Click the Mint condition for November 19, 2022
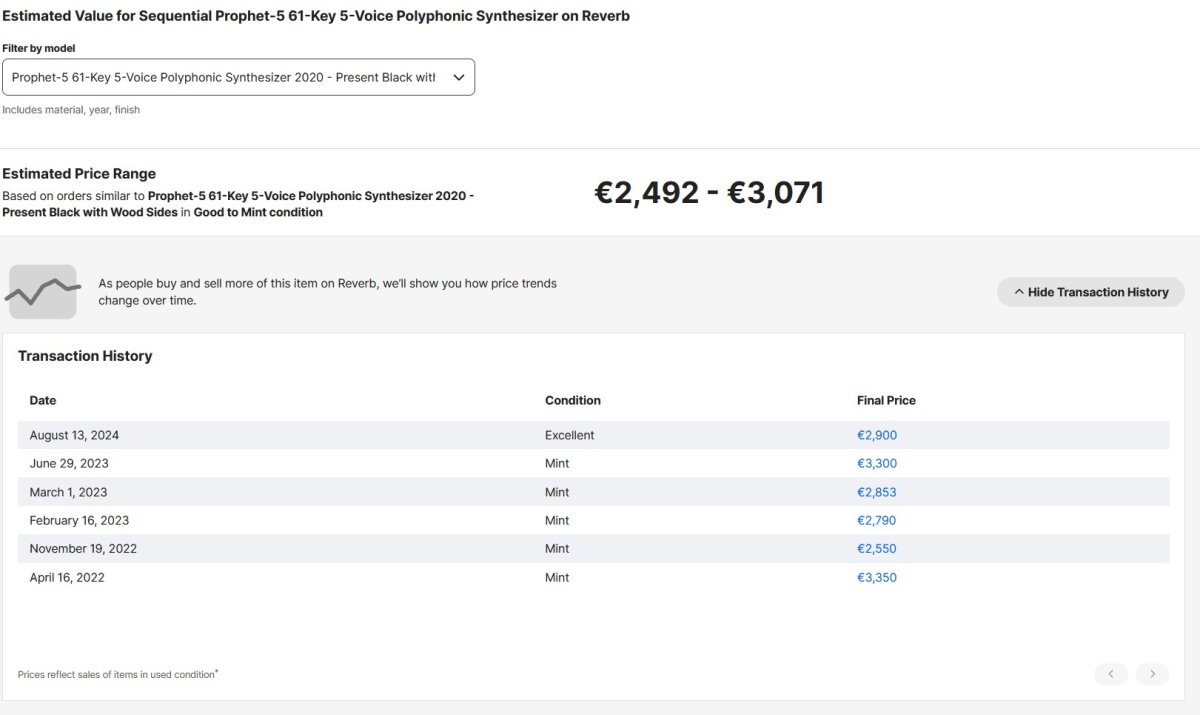 [x=557, y=548]
